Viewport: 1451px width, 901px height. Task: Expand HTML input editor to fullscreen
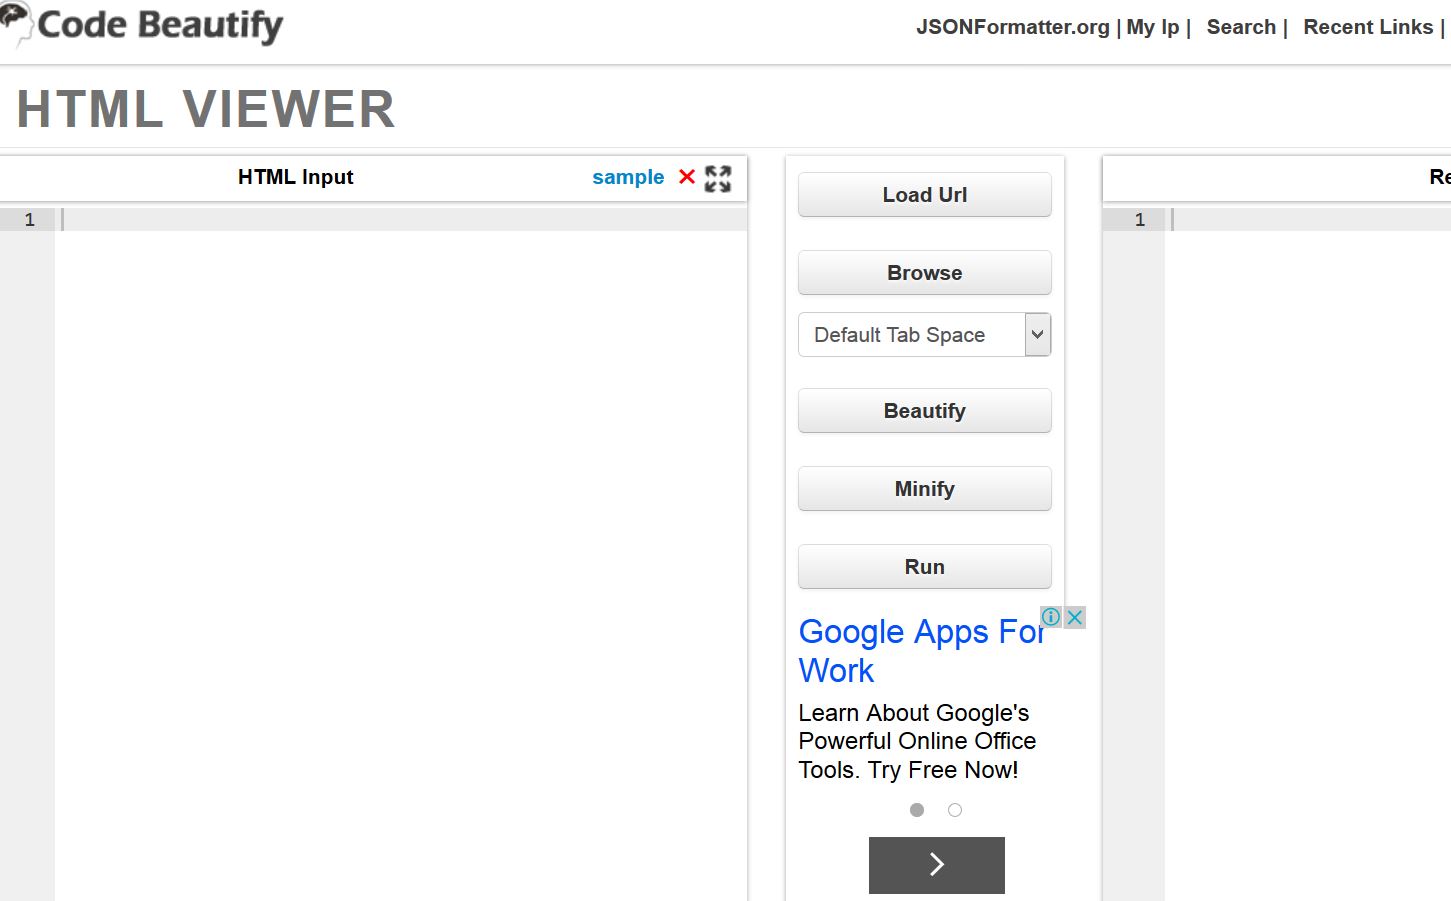pyautogui.click(x=718, y=178)
